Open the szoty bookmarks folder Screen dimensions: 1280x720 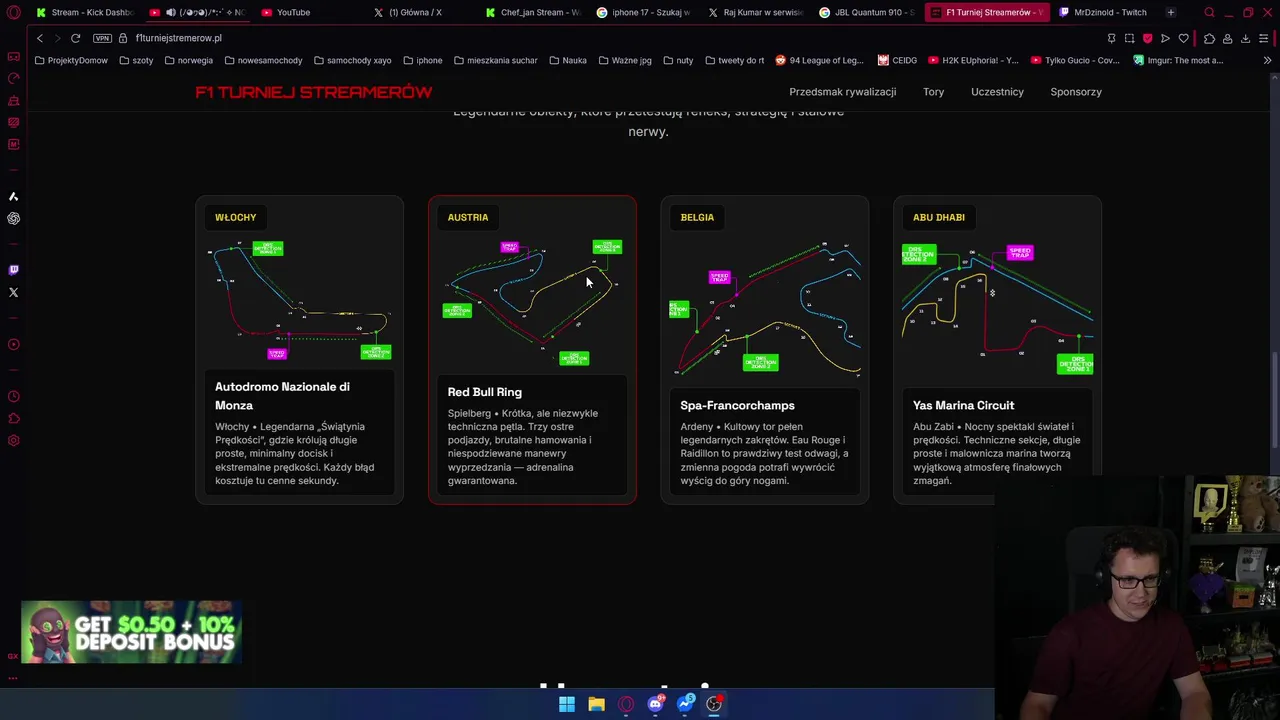point(136,60)
